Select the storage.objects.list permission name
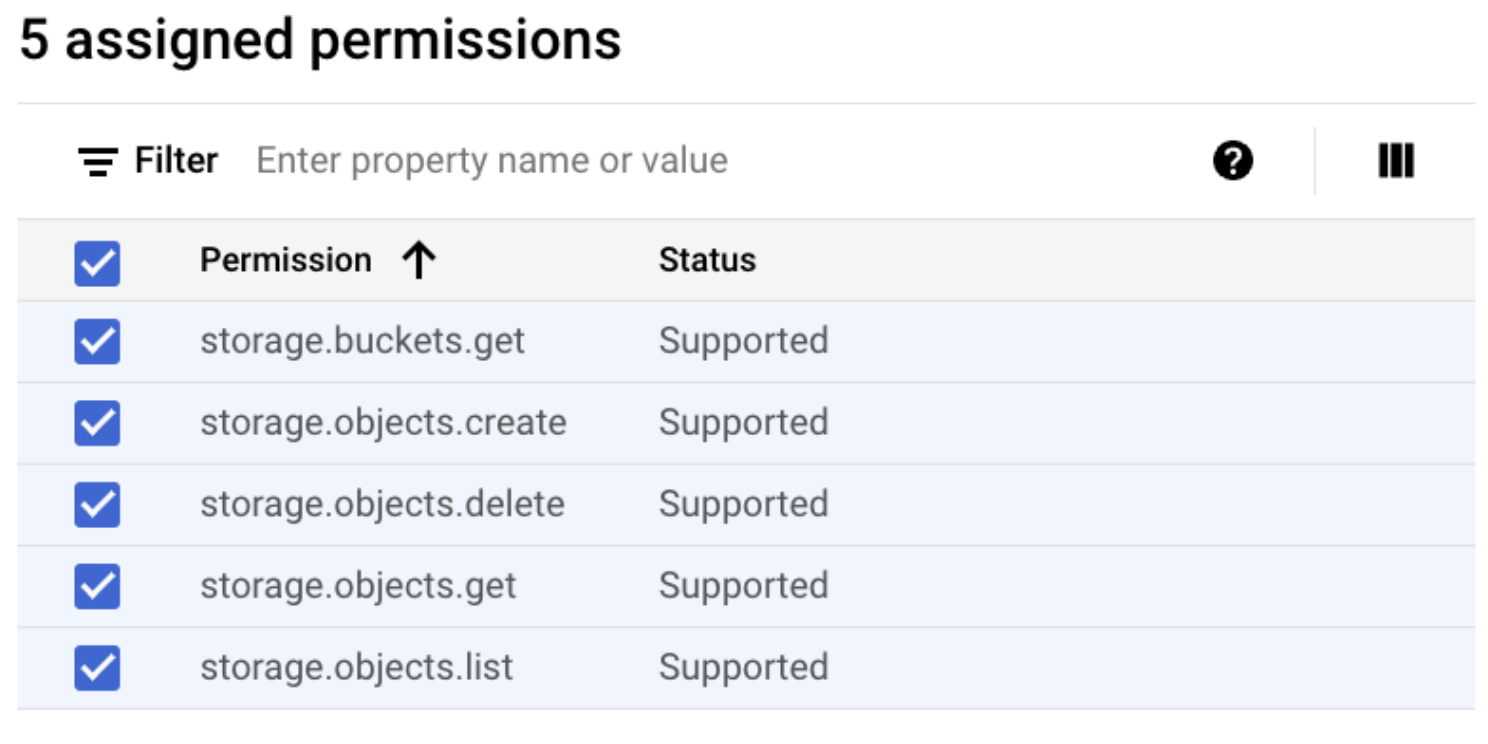This screenshot has height=744, width=1488. pos(356,668)
